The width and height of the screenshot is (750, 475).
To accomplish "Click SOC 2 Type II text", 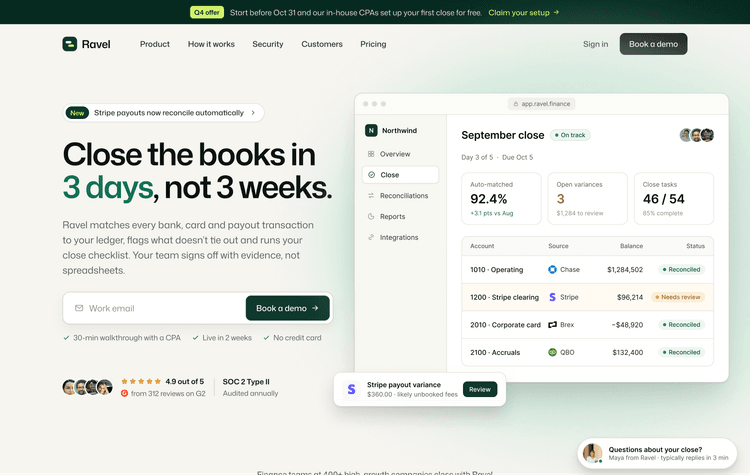I will pyautogui.click(x=246, y=381).
